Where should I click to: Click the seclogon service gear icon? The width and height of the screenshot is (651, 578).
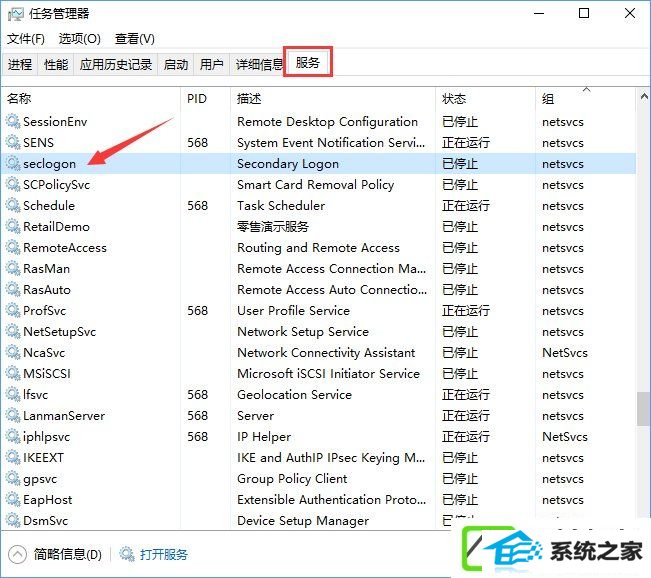pyautogui.click(x=13, y=164)
